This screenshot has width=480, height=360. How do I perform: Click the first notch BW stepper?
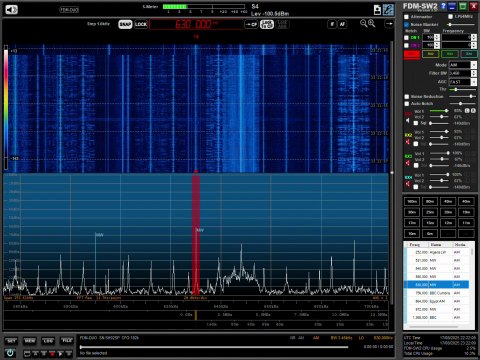(x=437, y=37)
